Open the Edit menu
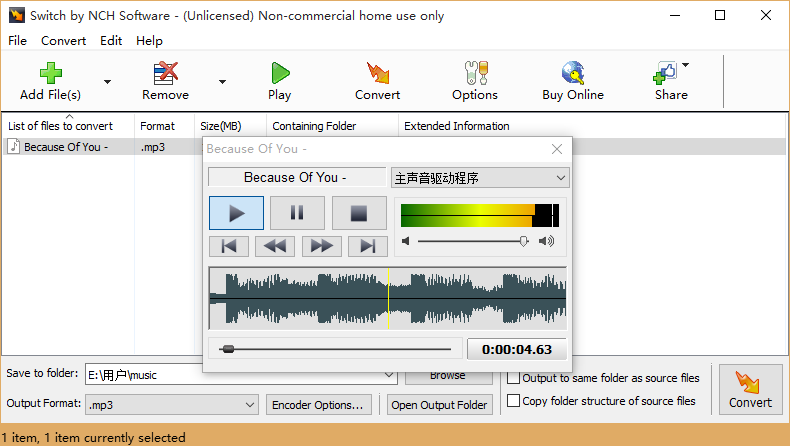Image resolution: width=790 pixels, height=446 pixels. pyautogui.click(x=111, y=41)
